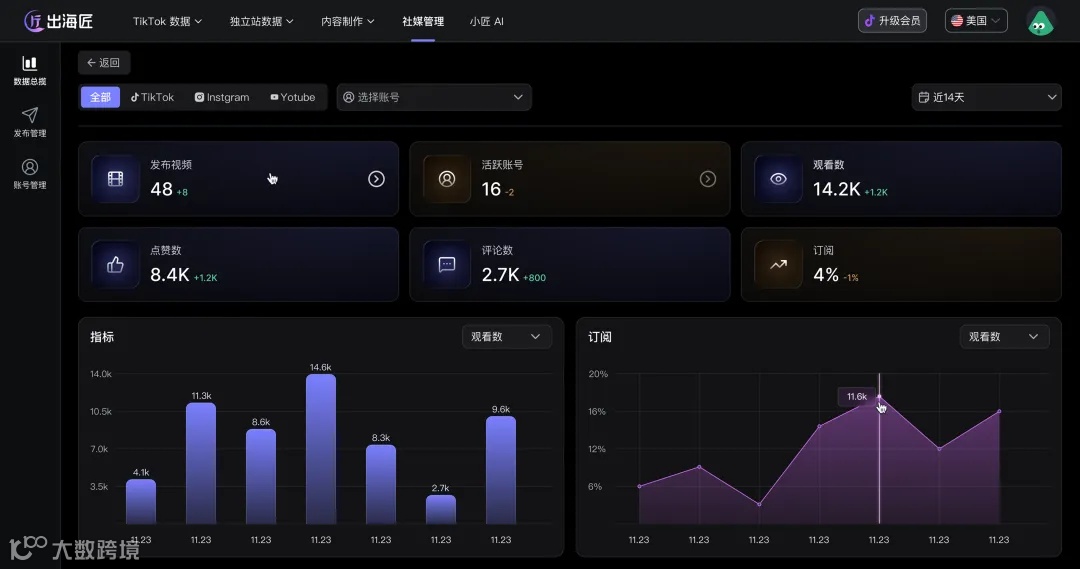Click the 订阅 trend arrow icon
Image resolution: width=1080 pixels, height=569 pixels.
pos(778,265)
